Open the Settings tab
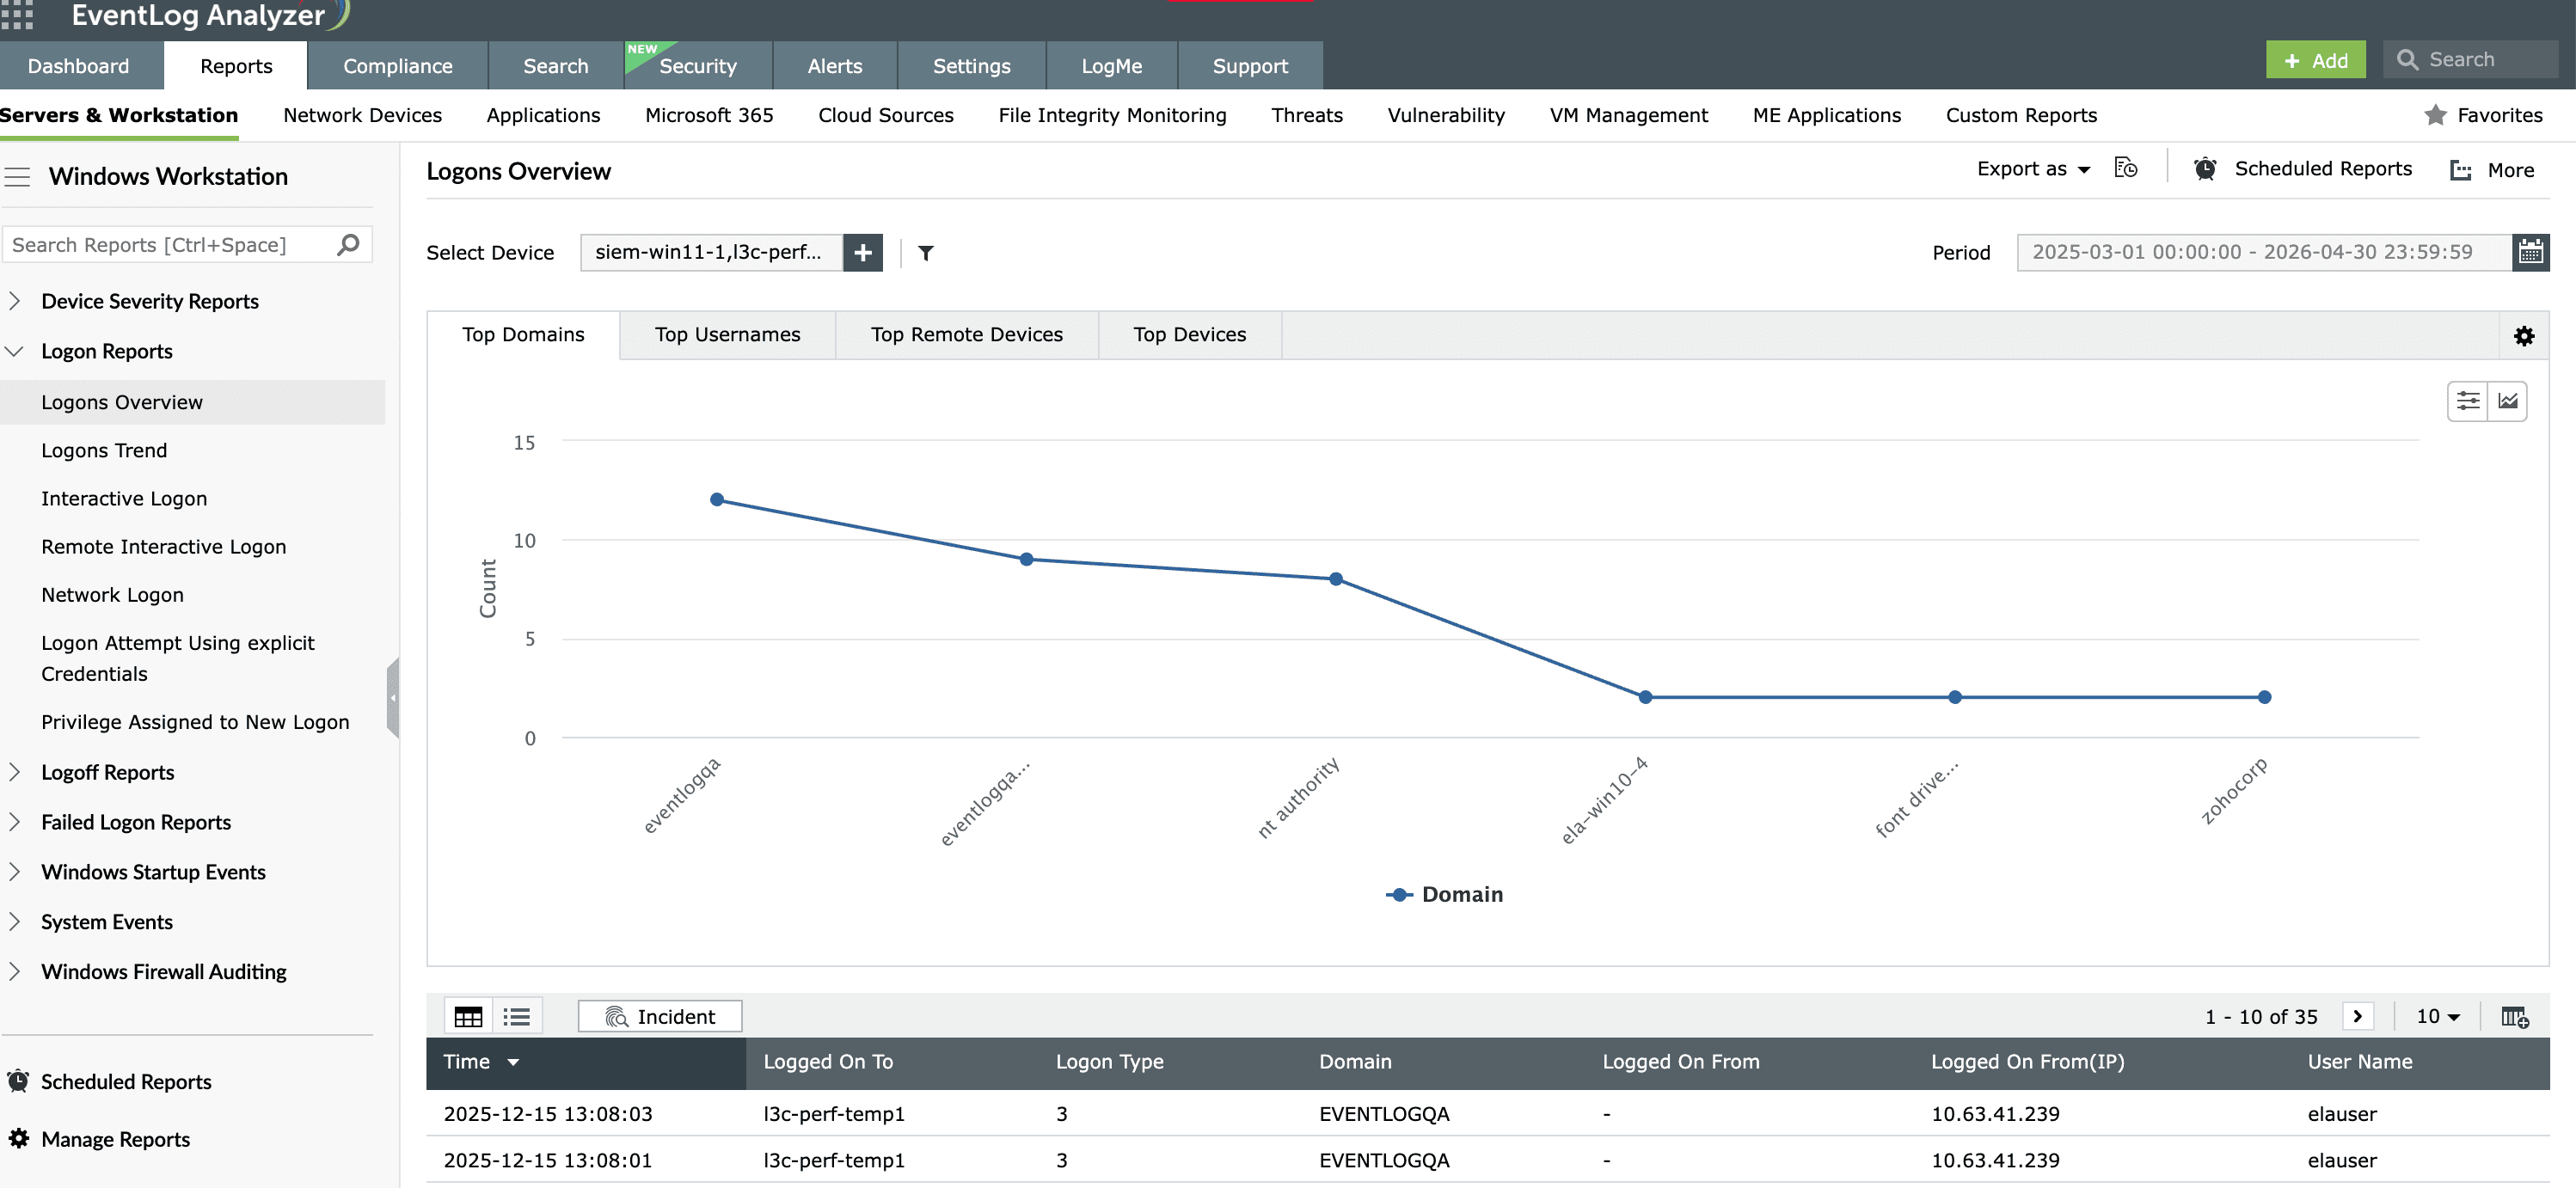This screenshot has width=2576, height=1188. [x=971, y=66]
